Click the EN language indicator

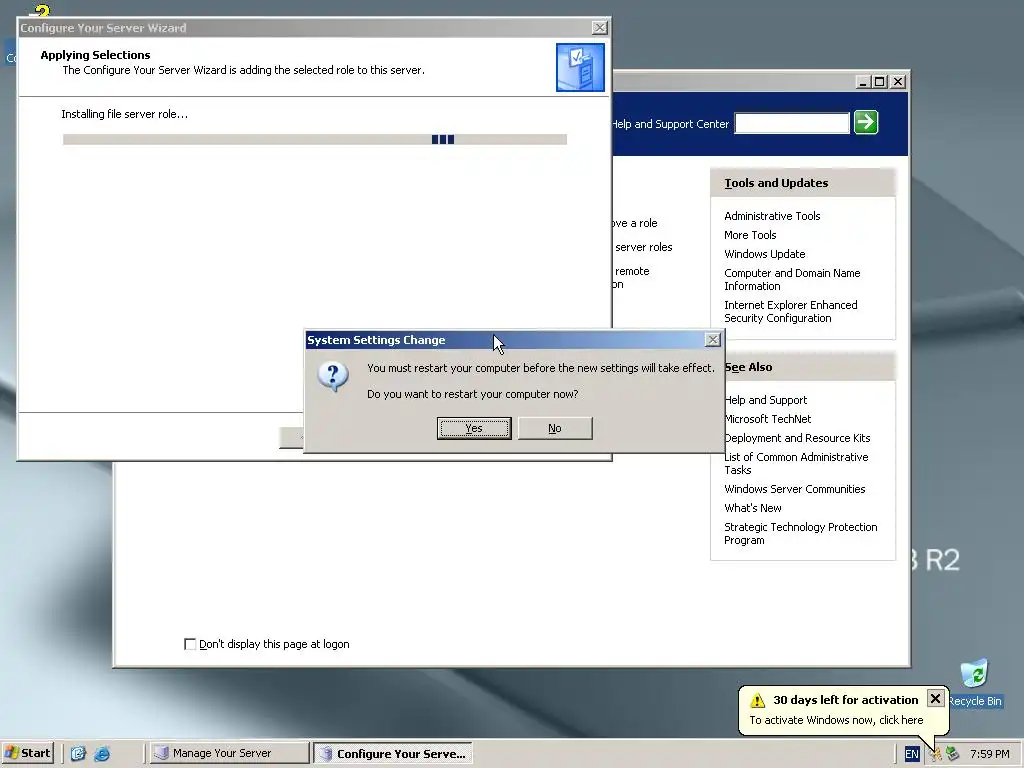click(912, 754)
